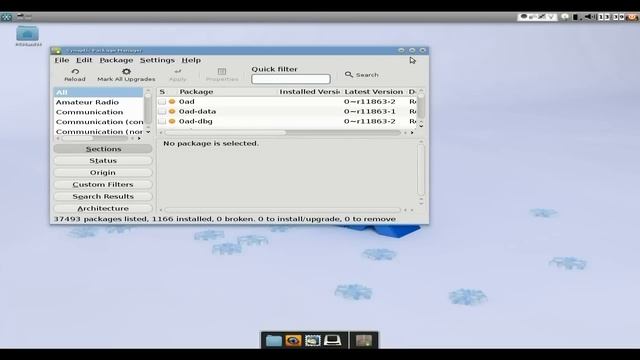Image resolution: width=640 pixels, height=360 pixels.
Task: Click the Status filter button
Action: [x=103, y=161]
